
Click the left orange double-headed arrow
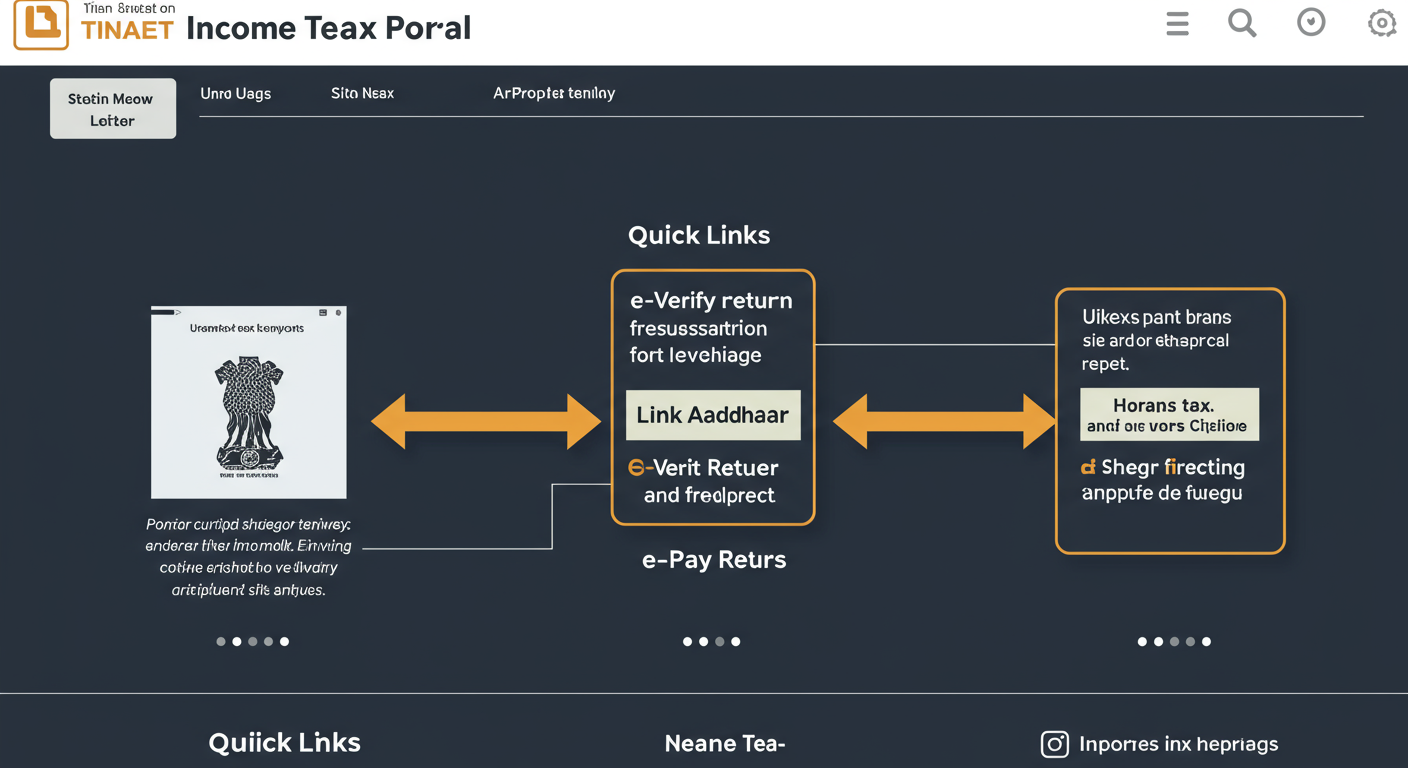pyautogui.click(x=484, y=421)
